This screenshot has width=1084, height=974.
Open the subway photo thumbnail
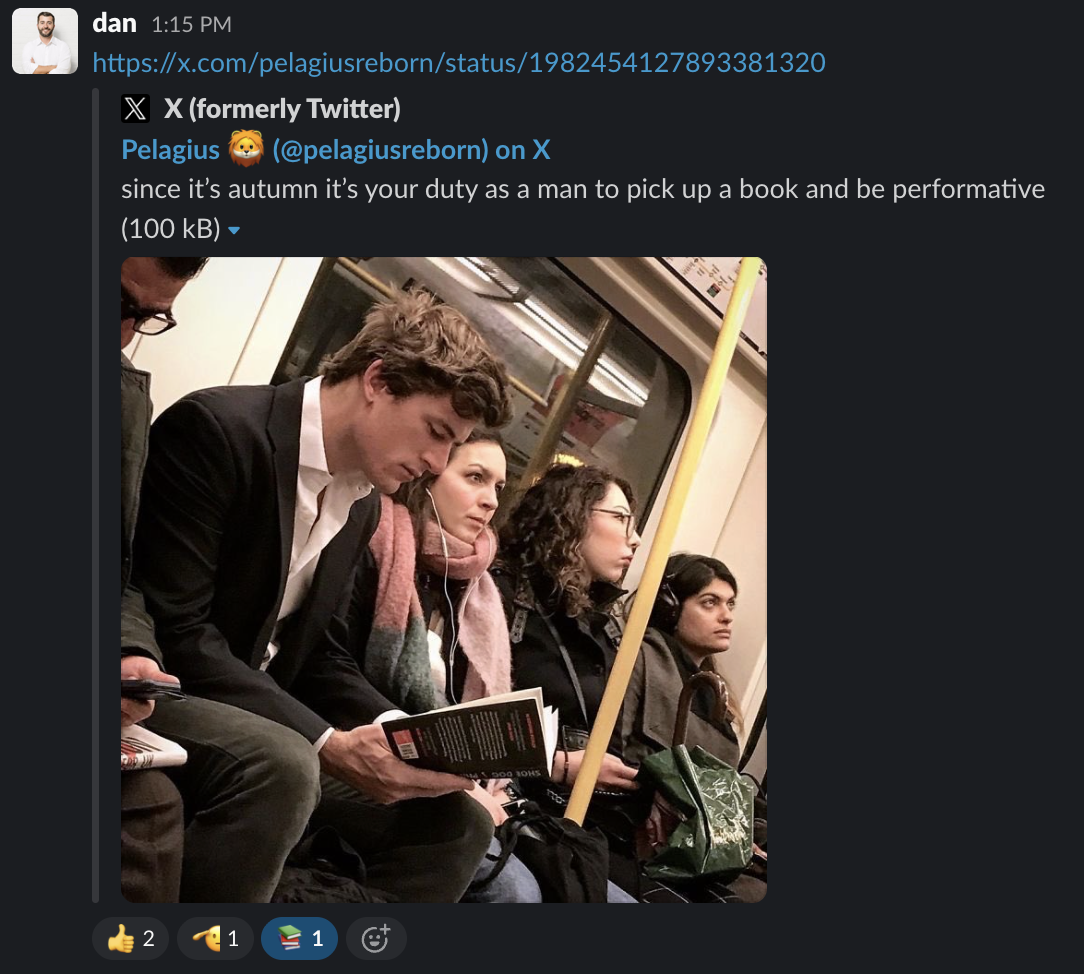click(443, 580)
